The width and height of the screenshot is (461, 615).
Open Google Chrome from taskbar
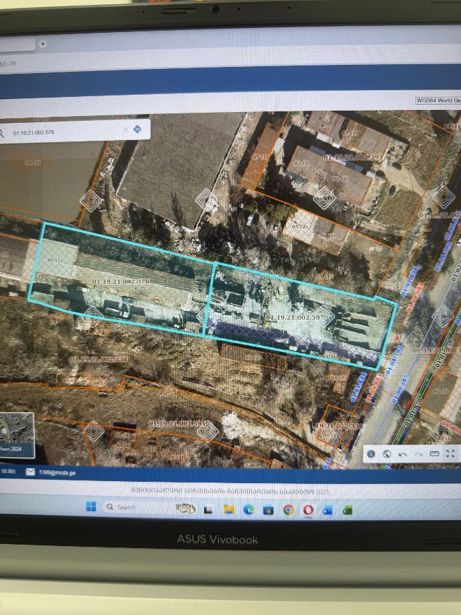288,510
